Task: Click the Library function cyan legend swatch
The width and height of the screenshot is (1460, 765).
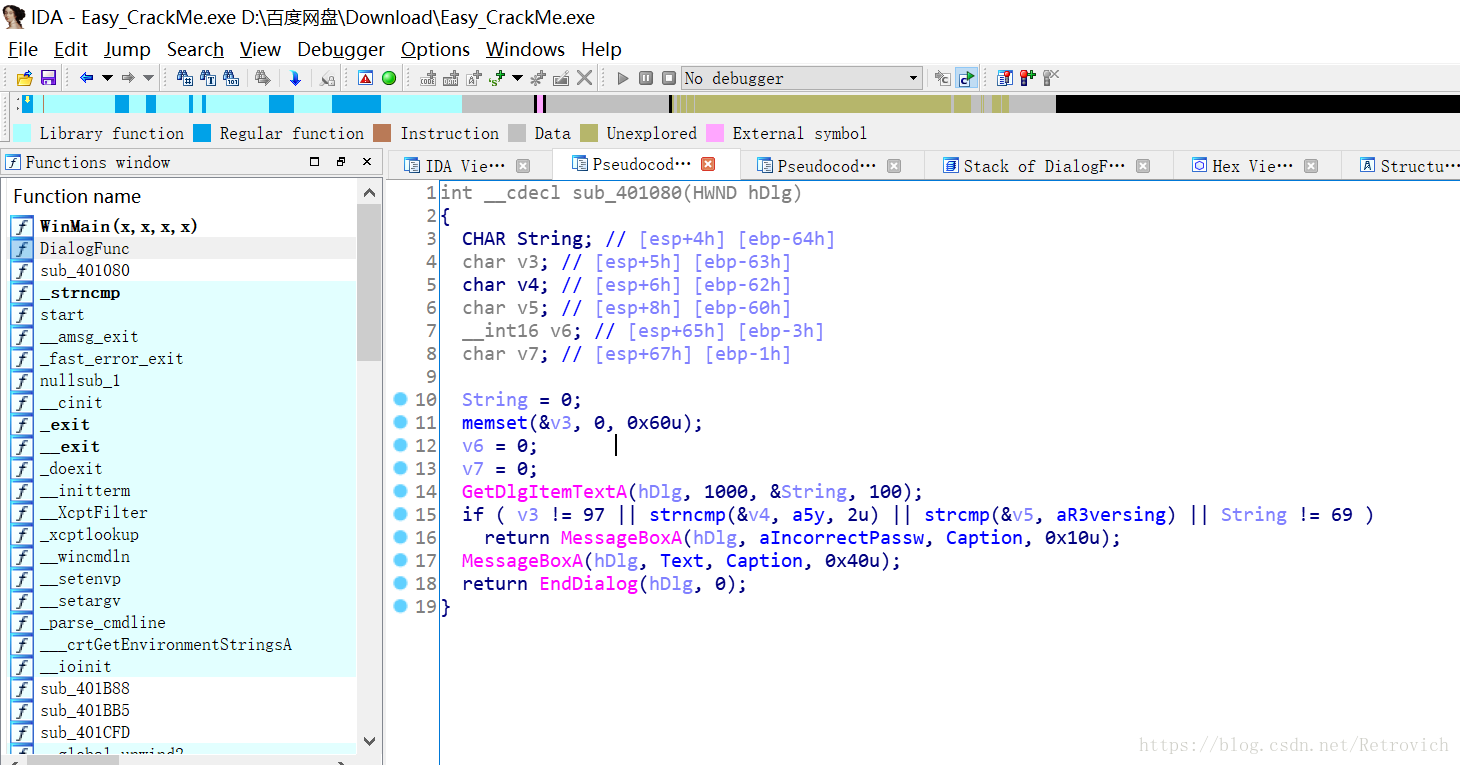Action: tap(22, 133)
